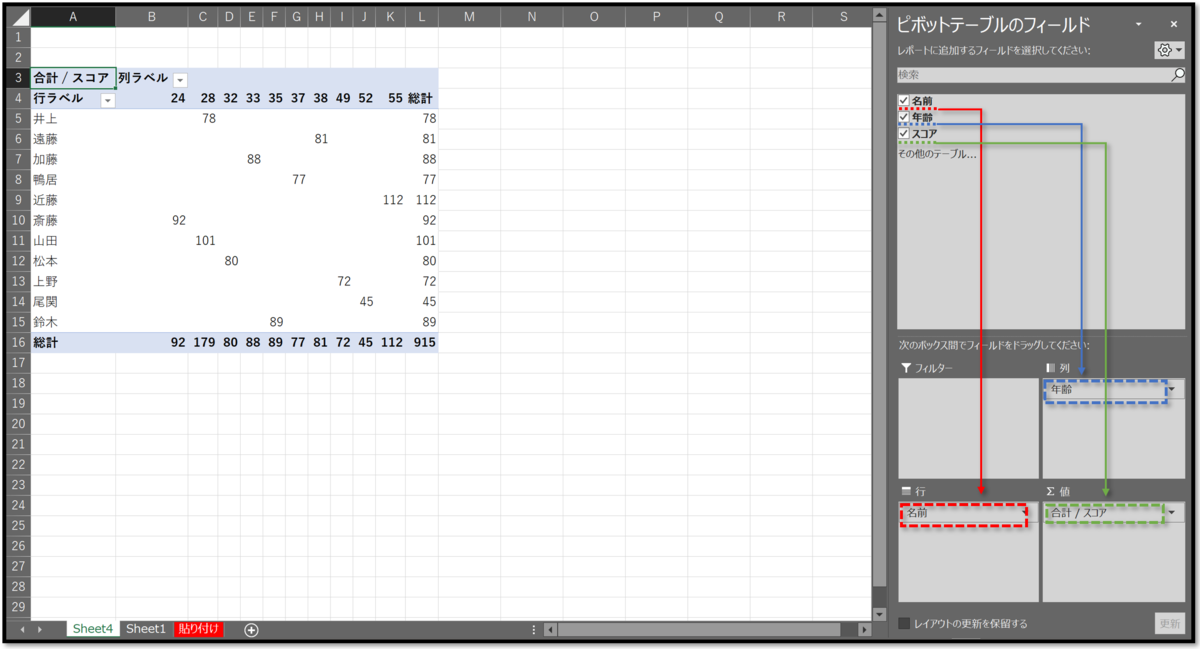Screen dimensions: 1200x649
Task: Select the age 37 column label cell
Action: [x=297, y=98]
